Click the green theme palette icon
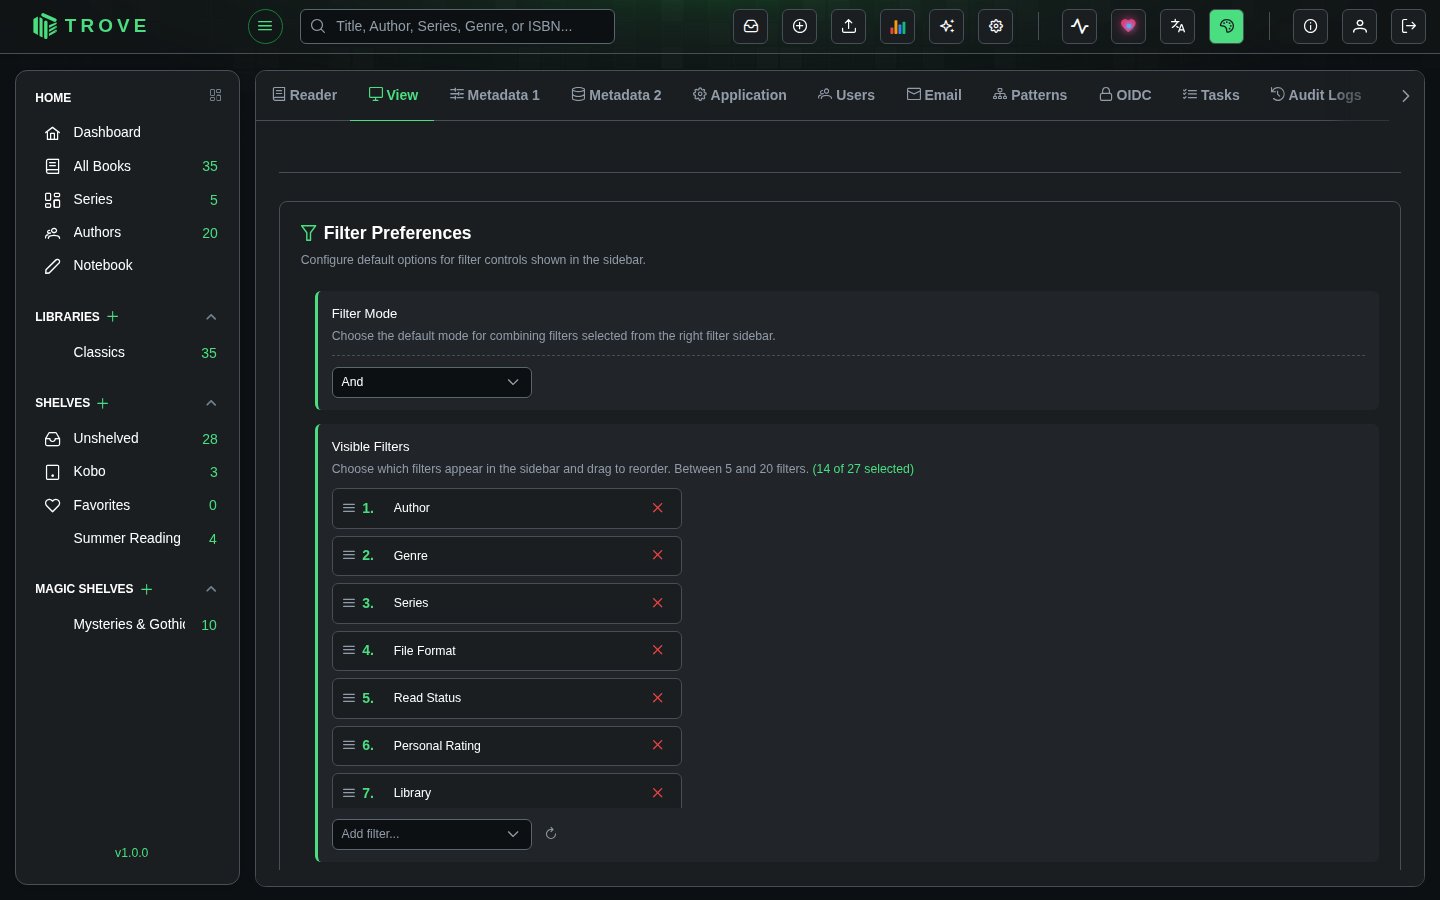The width and height of the screenshot is (1440, 900). tap(1227, 26)
